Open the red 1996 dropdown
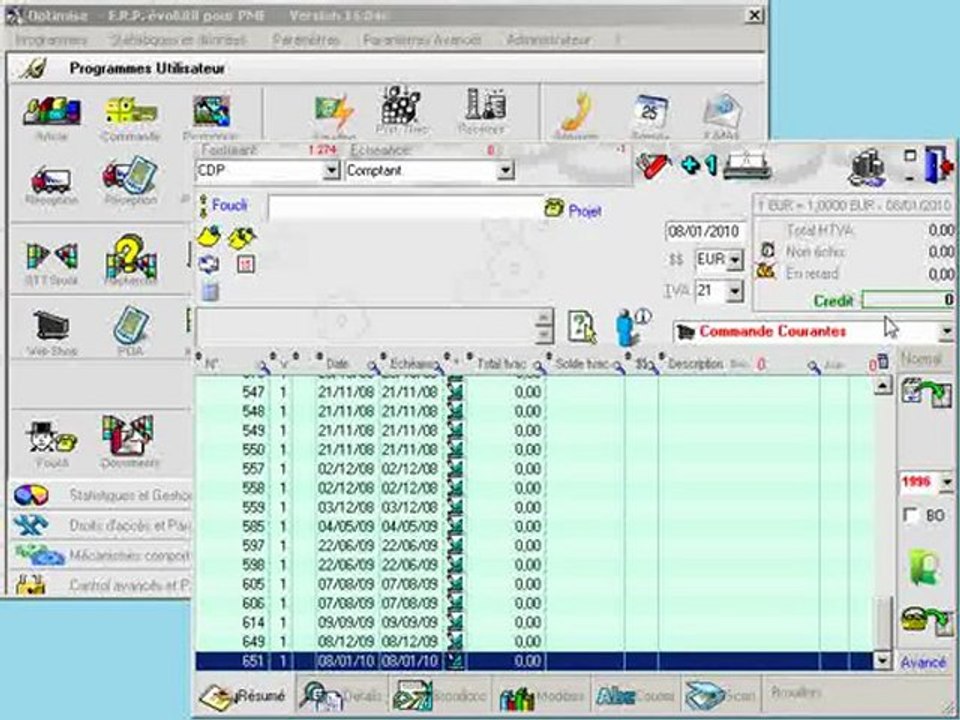Viewport: 960px width, 720px height. click(x=947, y=482)
